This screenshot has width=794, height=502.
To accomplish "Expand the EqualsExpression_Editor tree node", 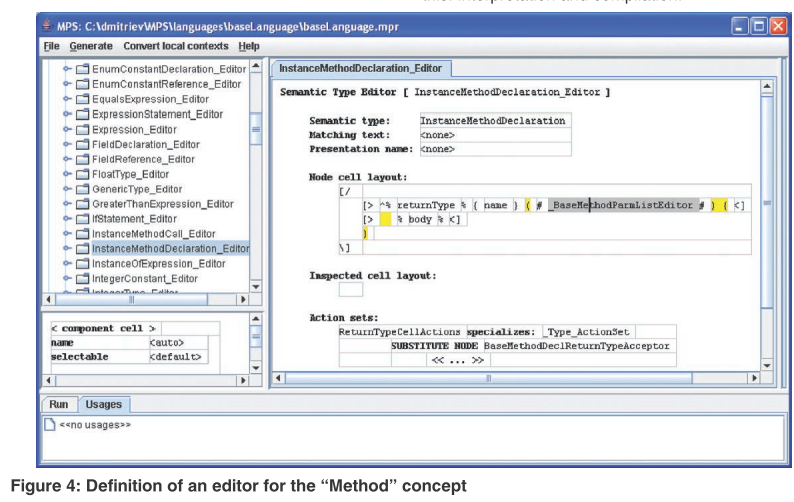I will [67, 99].
